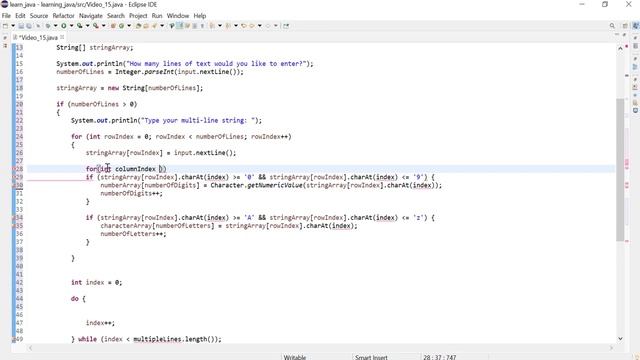Viewport: 640px width, 360px height.
Task: Select the Video_15.java editor tab
Action: [38, 37]
